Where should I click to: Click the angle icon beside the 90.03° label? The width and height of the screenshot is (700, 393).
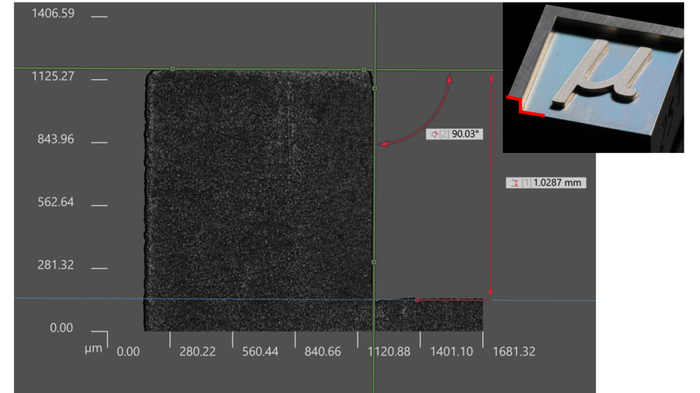[434, 134]
